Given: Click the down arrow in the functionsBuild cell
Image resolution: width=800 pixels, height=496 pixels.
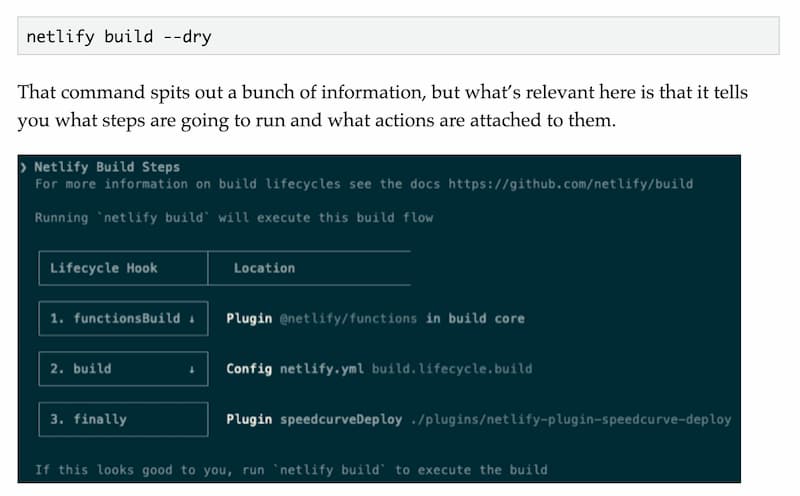Looking at the screenshot, I should [190, 318].
